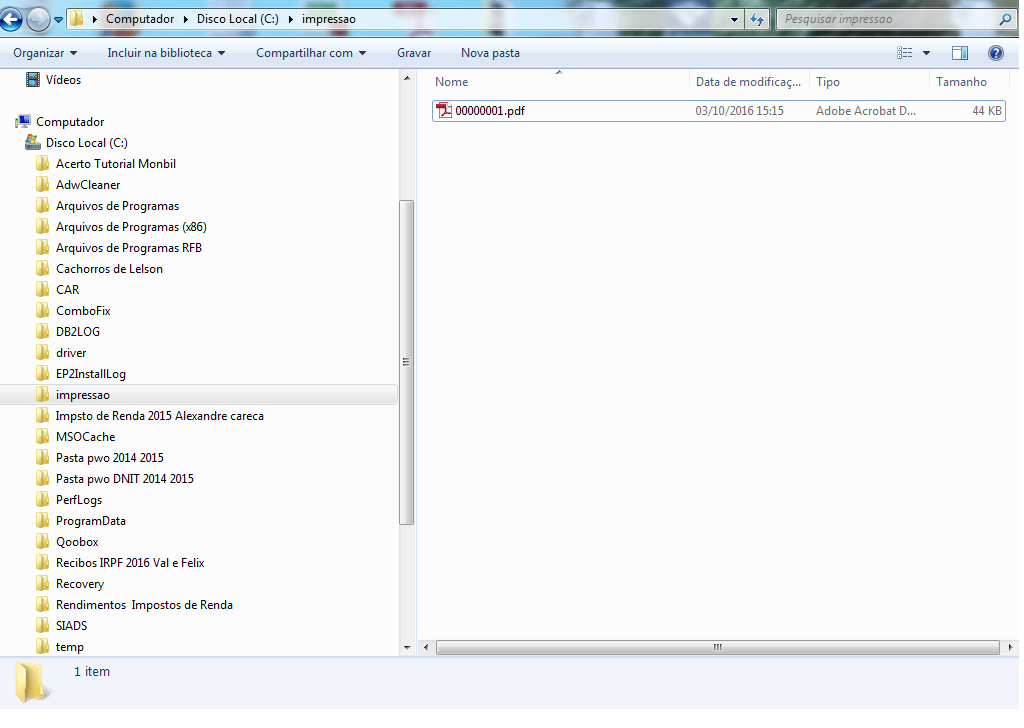Open Compartilhar com menu
The height and width of the screenshot is (728, 1024).
pyautogui.click(x=311, y=53)
